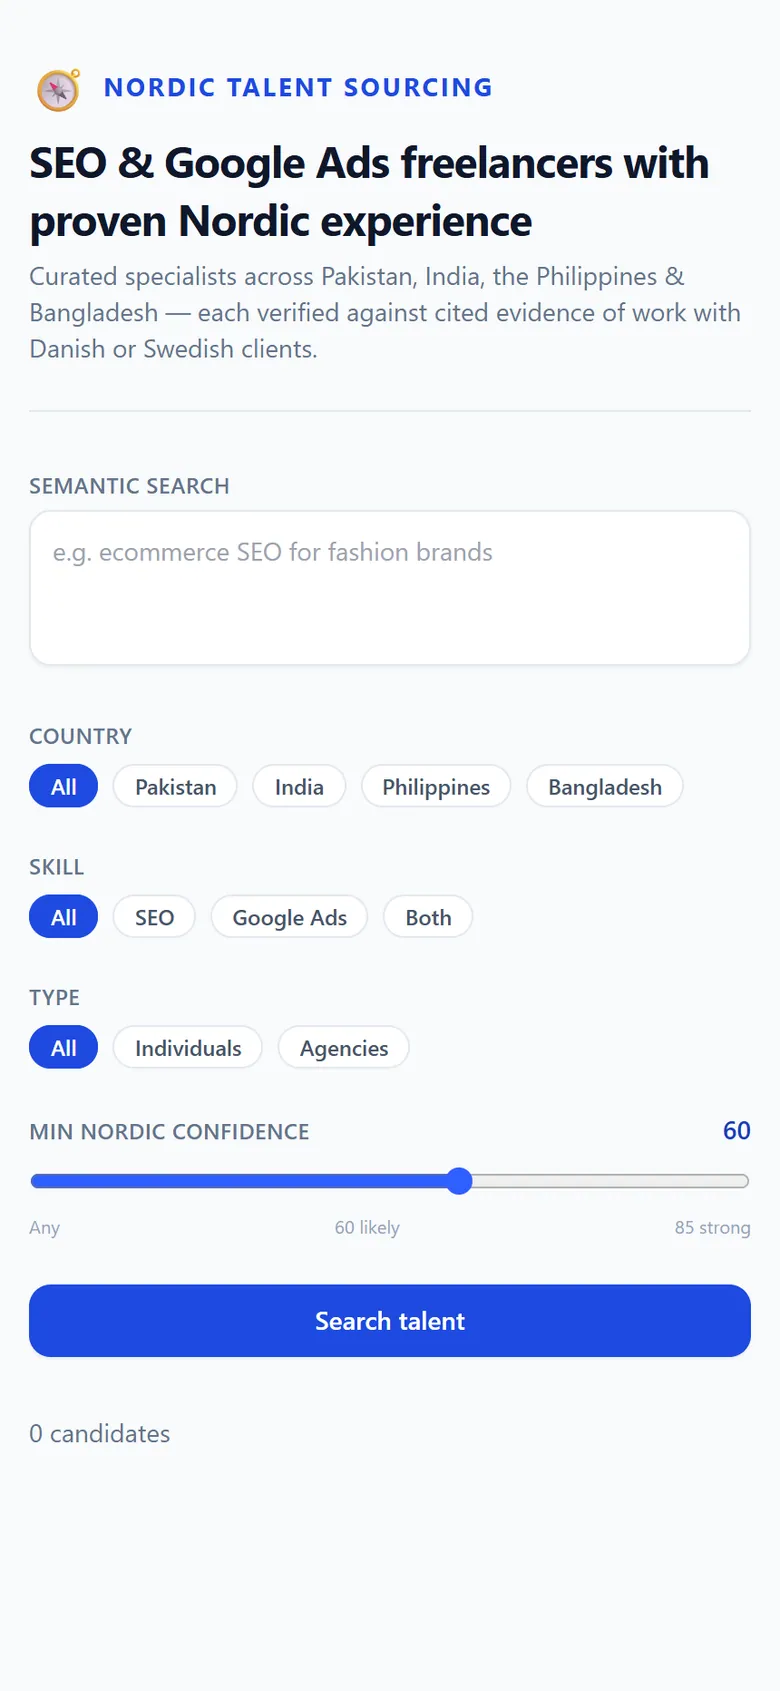
Task: Open the Nordic Talent Sourcing brand link
Action: point(298,88)
